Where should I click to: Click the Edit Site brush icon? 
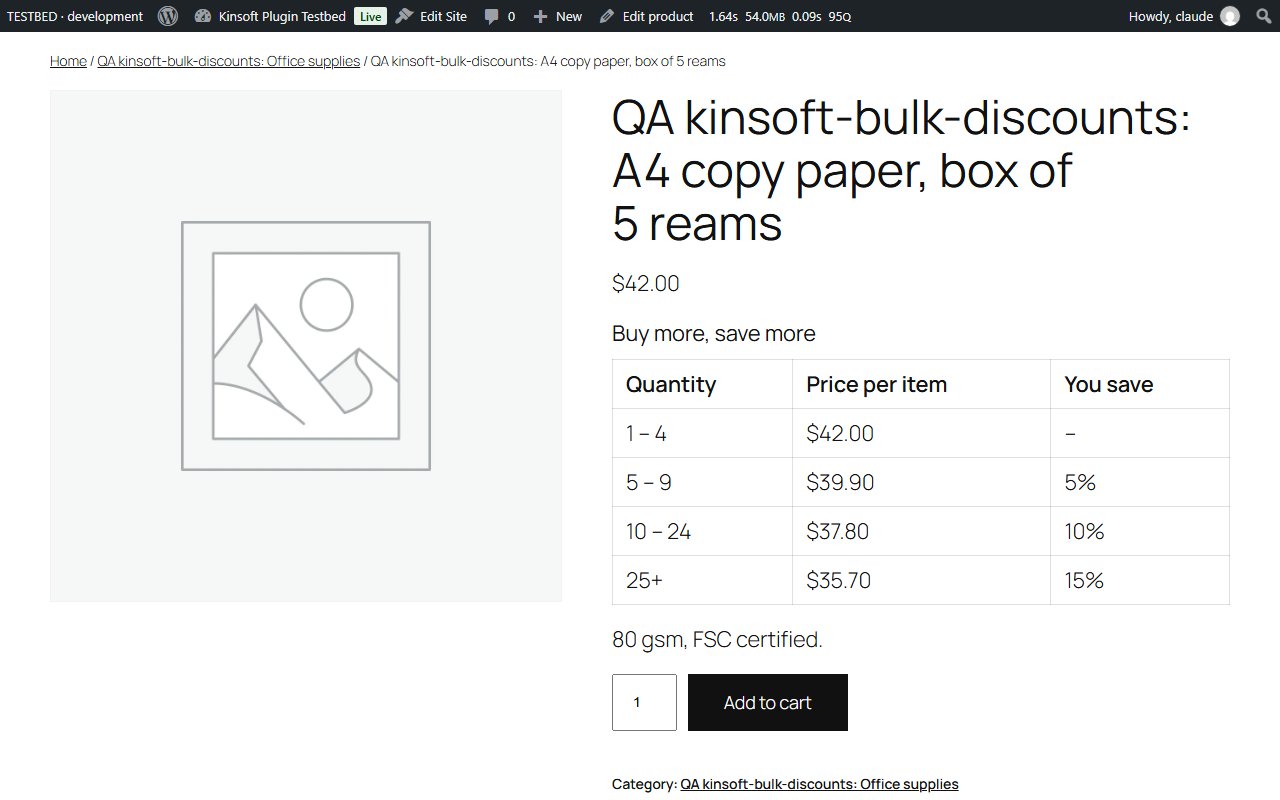click(403, 16)
